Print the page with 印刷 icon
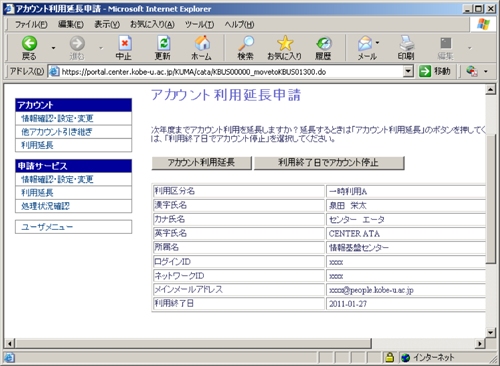This screenshot has width=500, height=366. click(407, 43)
